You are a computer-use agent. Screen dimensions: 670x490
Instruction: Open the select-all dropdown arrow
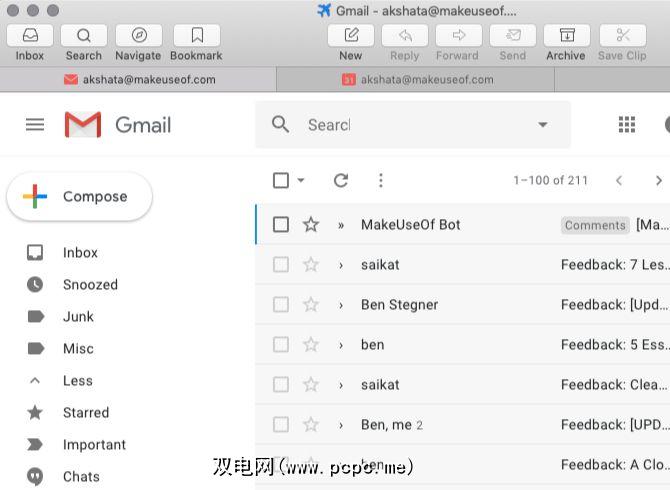tap(301, 180)
